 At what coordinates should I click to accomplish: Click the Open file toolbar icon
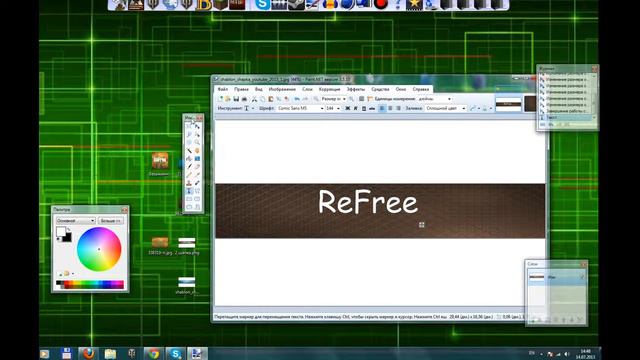coord(228,99)
